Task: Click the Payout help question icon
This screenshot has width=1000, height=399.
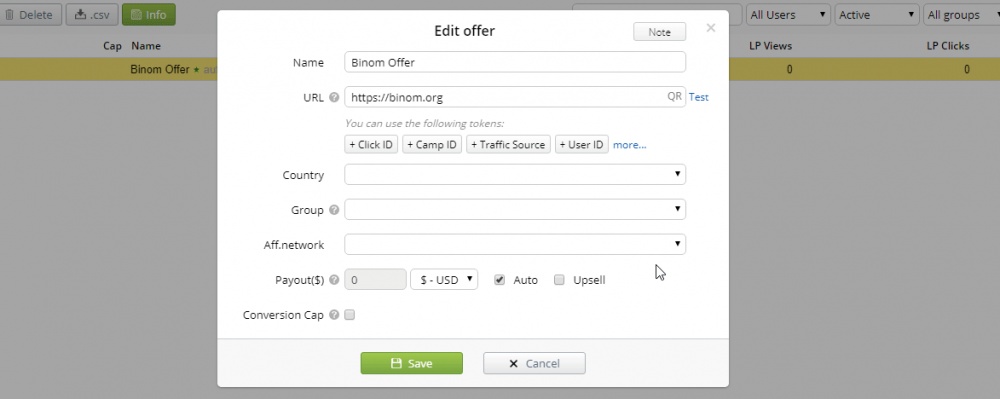Action: click(334, 280)
